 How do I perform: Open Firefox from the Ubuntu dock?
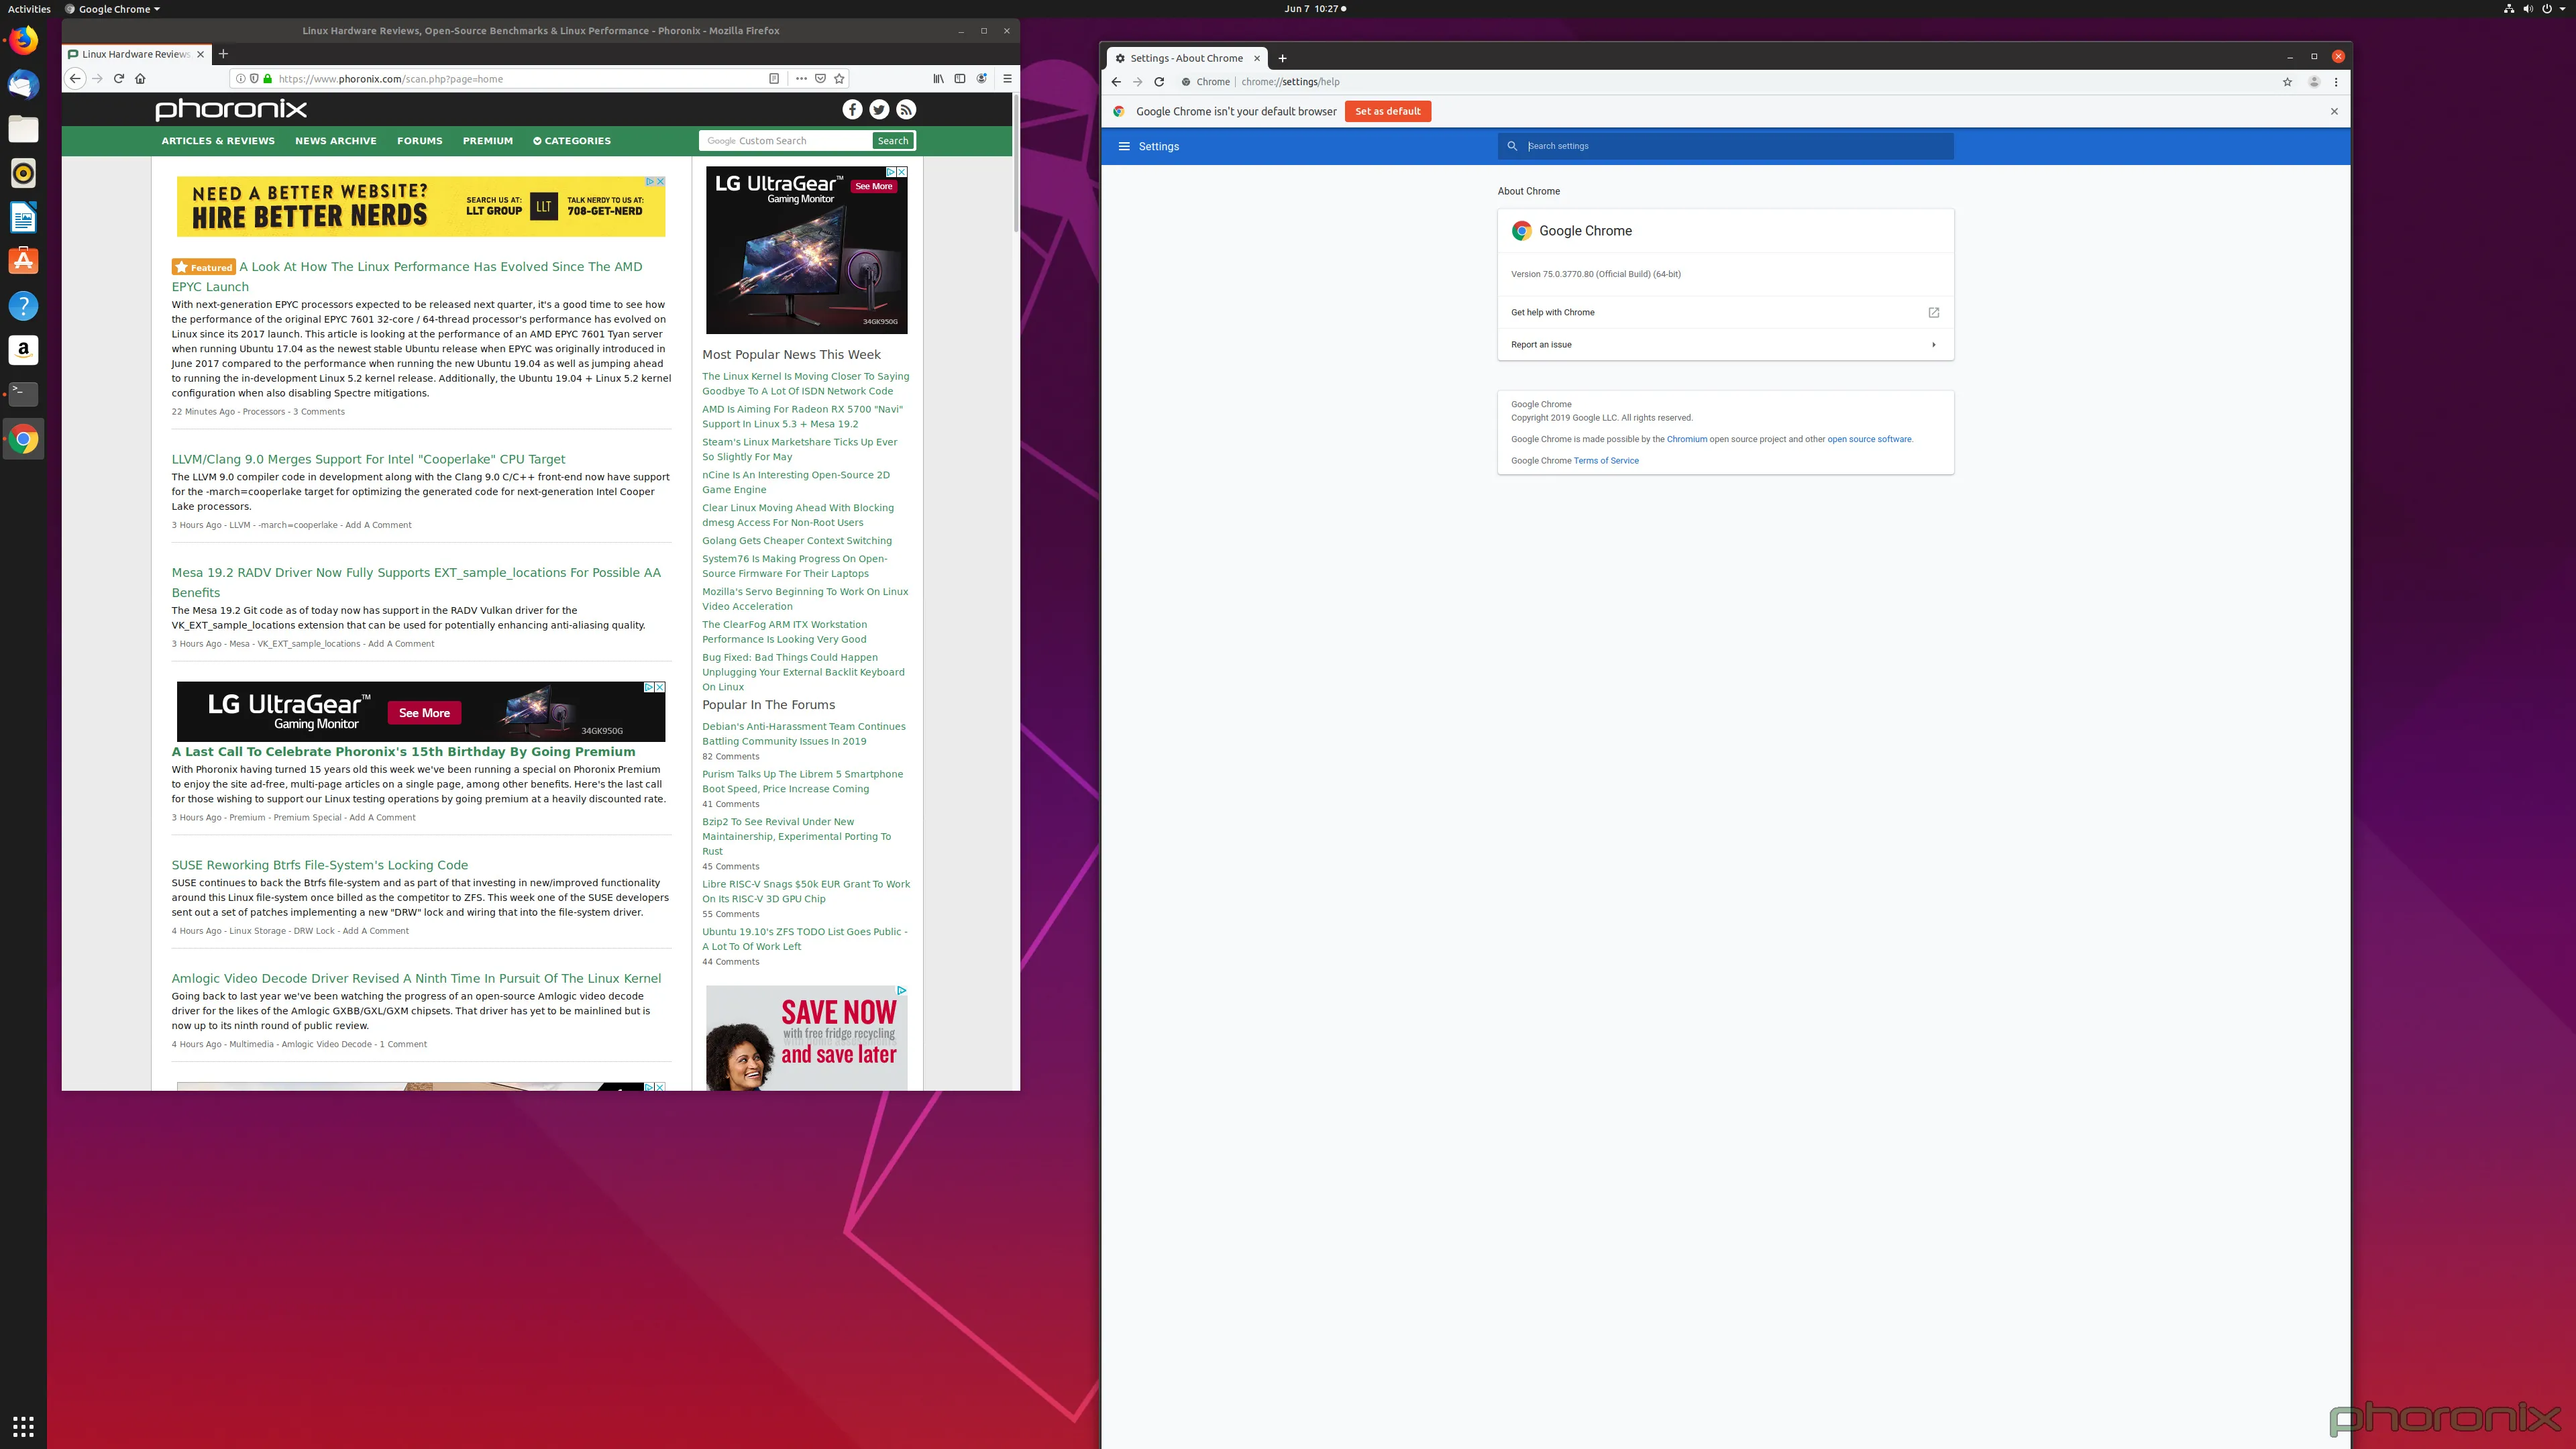(x=23, y=41)
